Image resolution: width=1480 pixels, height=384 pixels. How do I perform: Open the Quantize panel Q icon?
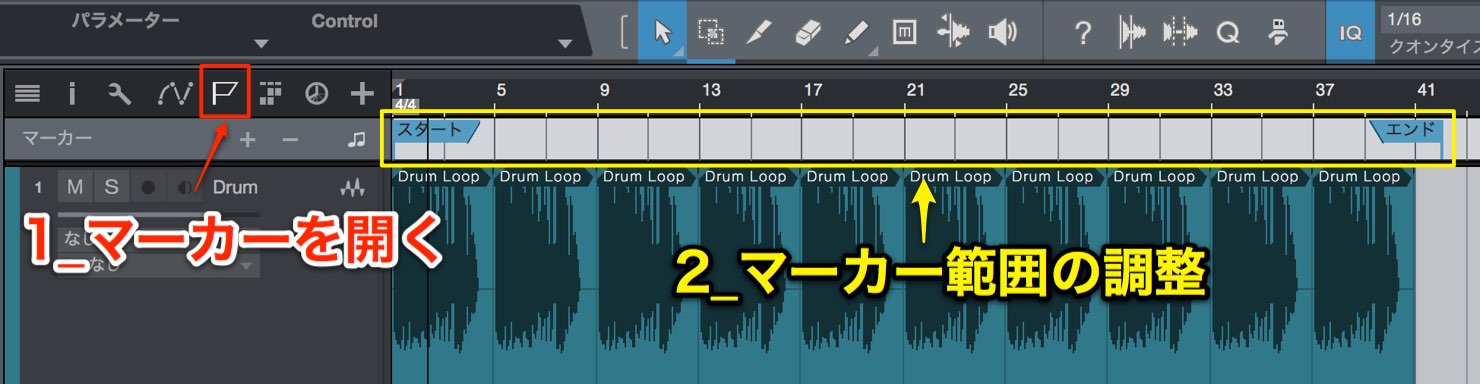[x=1228, y=33]
